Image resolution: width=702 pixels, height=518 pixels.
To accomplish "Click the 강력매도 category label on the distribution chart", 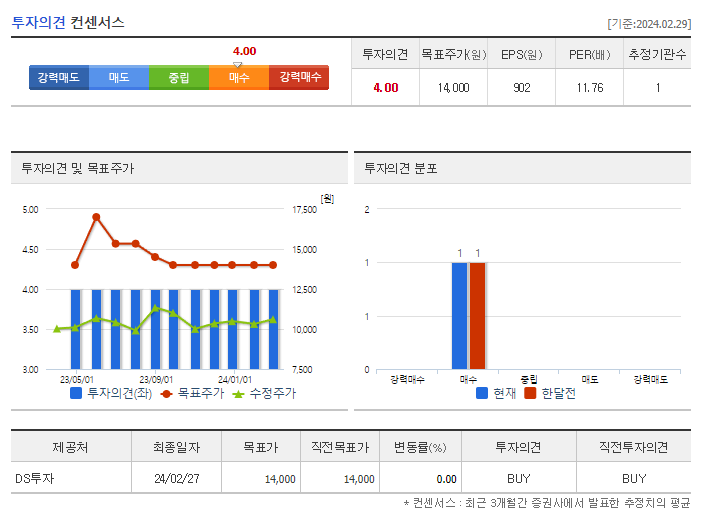I will (651, 380).
